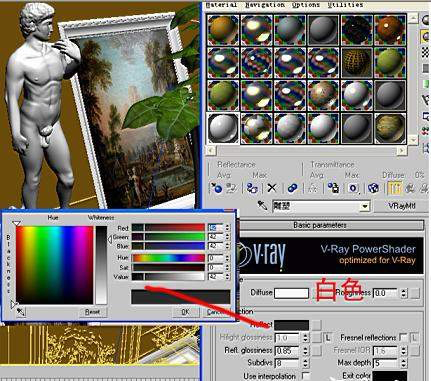Screen dimensions: 431x381
Task: Click the VRayMtl material type button
Action: pos(402,206)
